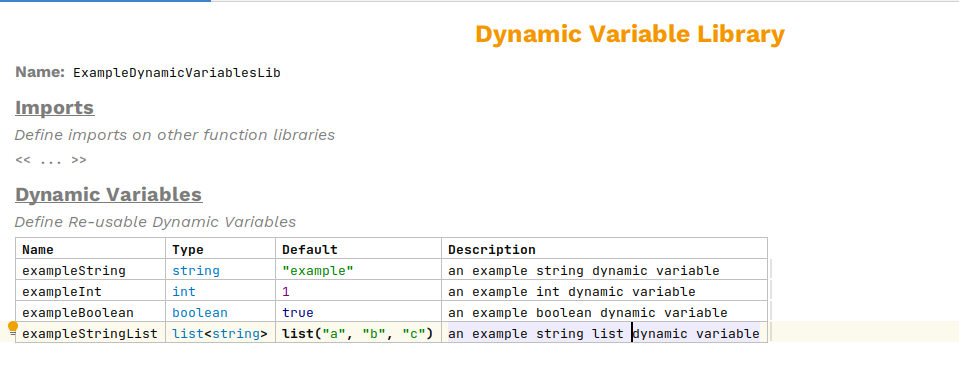Click the int type cell
This screenshot has height=366, width=959.
click(220, 291)
